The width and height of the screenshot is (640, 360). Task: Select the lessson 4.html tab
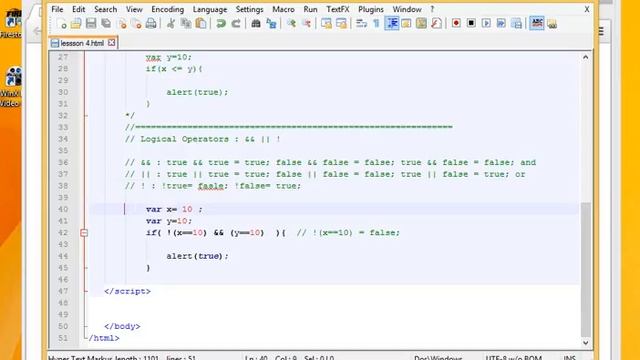tap(82, 43)
